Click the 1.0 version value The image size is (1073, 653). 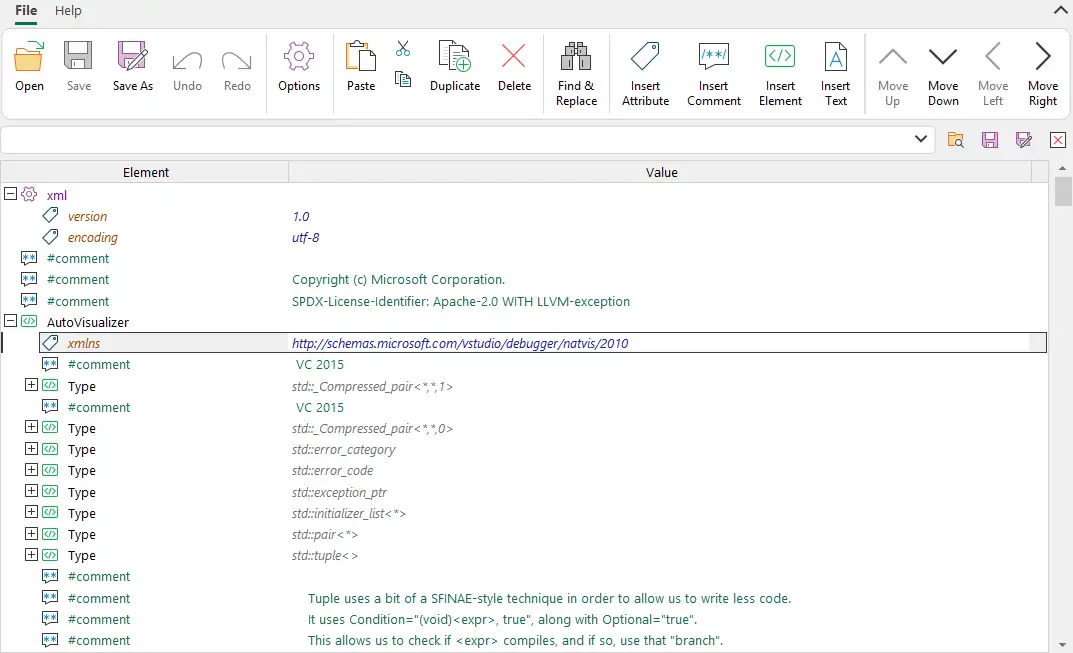click(300, 216)
